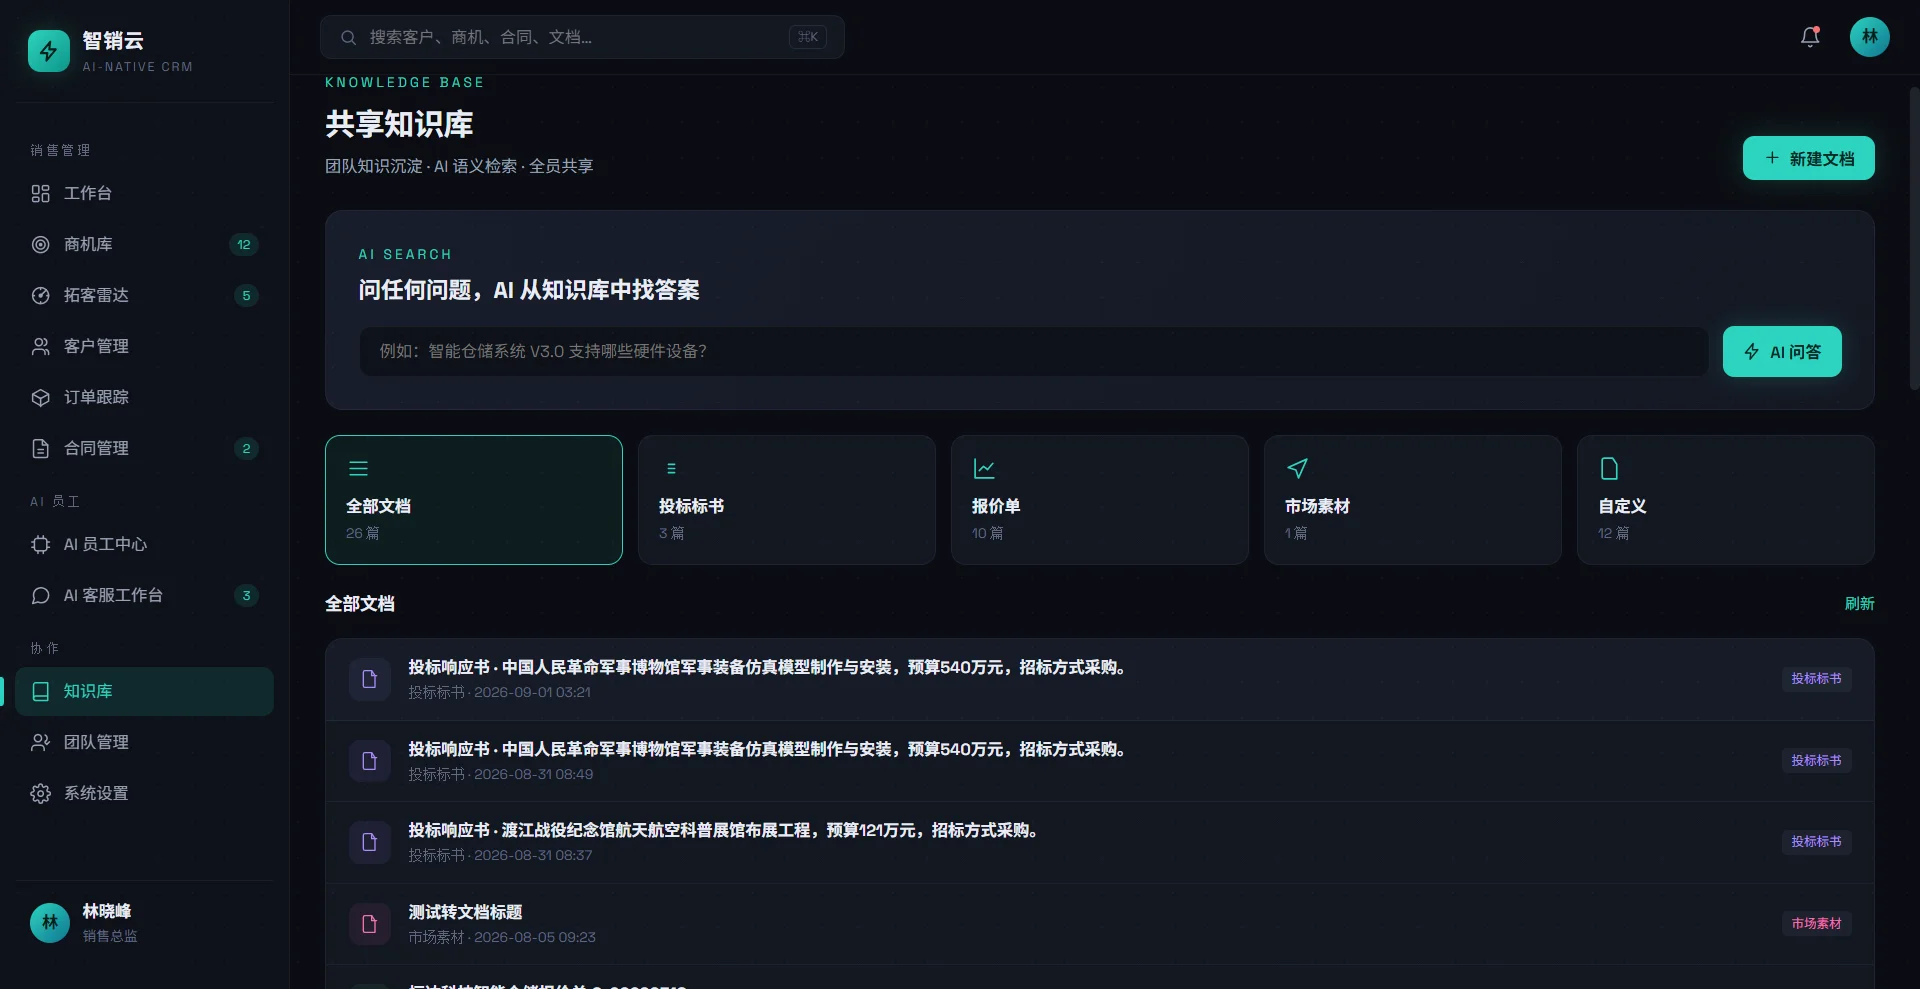
Task: Click the 自定义 file icon
Action: click(1609, 468)
